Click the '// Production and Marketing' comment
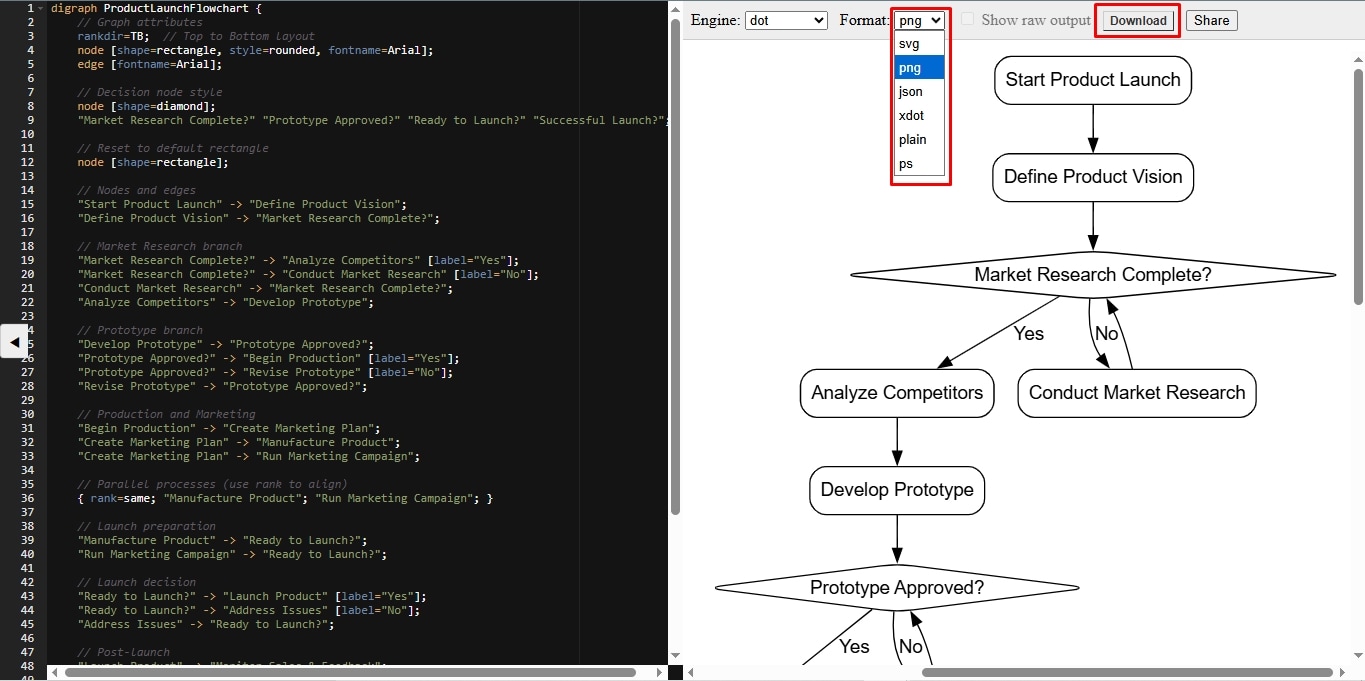 166,414
